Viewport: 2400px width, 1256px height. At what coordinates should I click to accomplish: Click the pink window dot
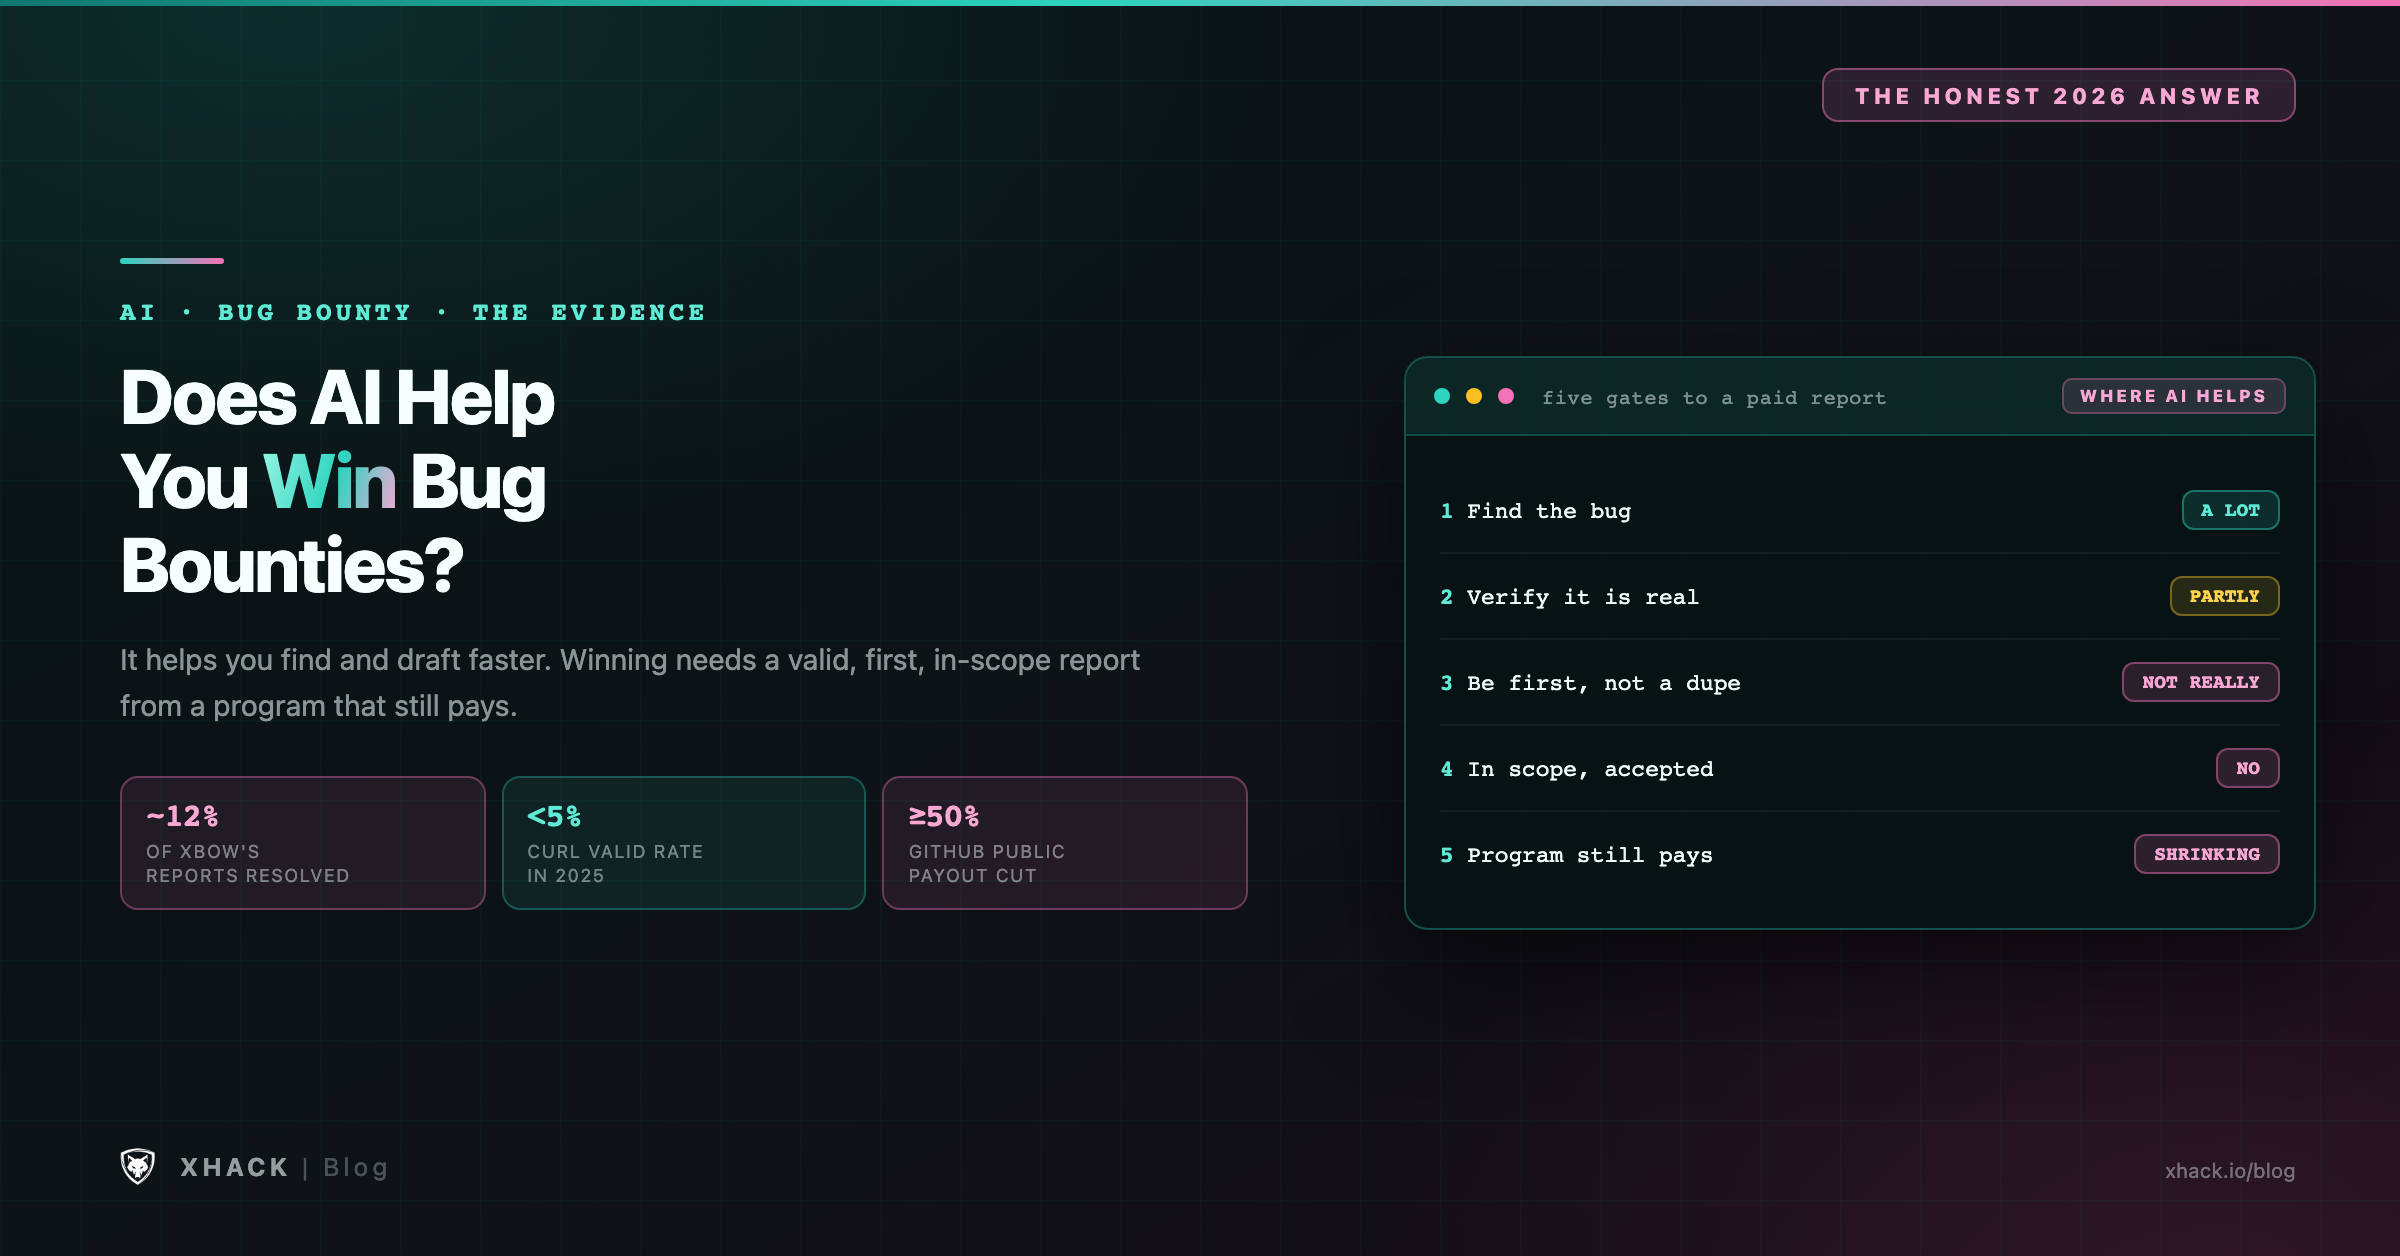pos(1506,396)
